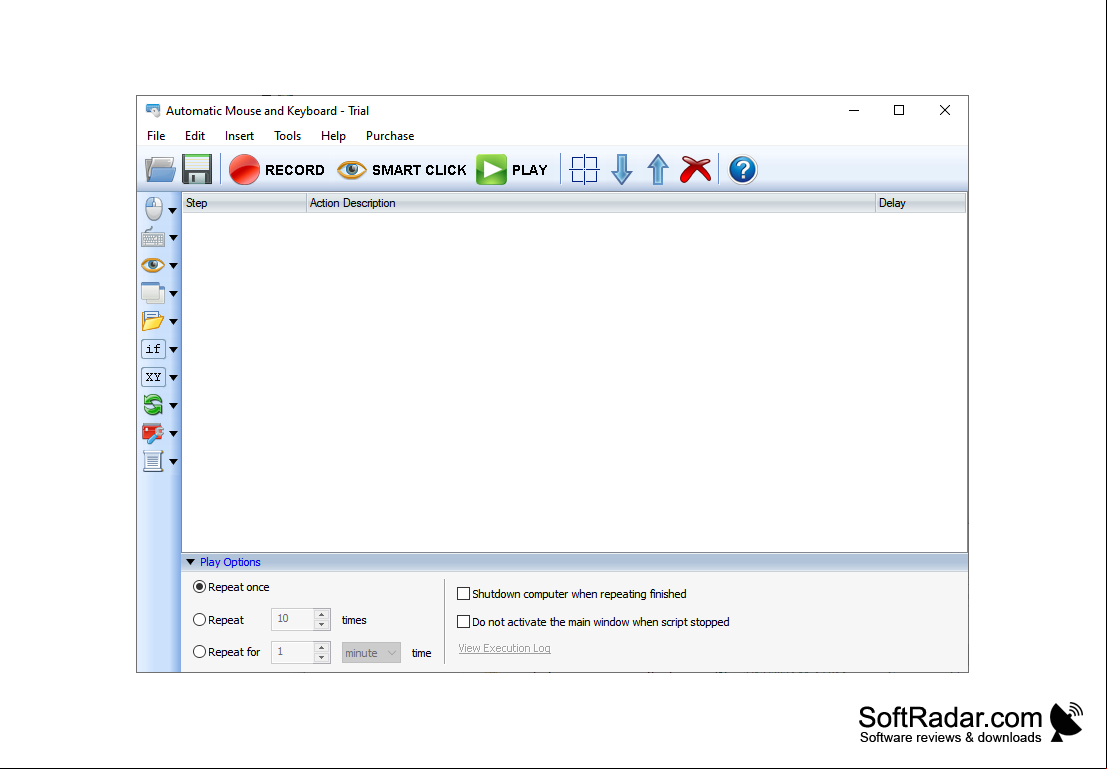Collapse the Play Options panel
This screenshot has height=769, width=1107.
(x=191, y=562)
